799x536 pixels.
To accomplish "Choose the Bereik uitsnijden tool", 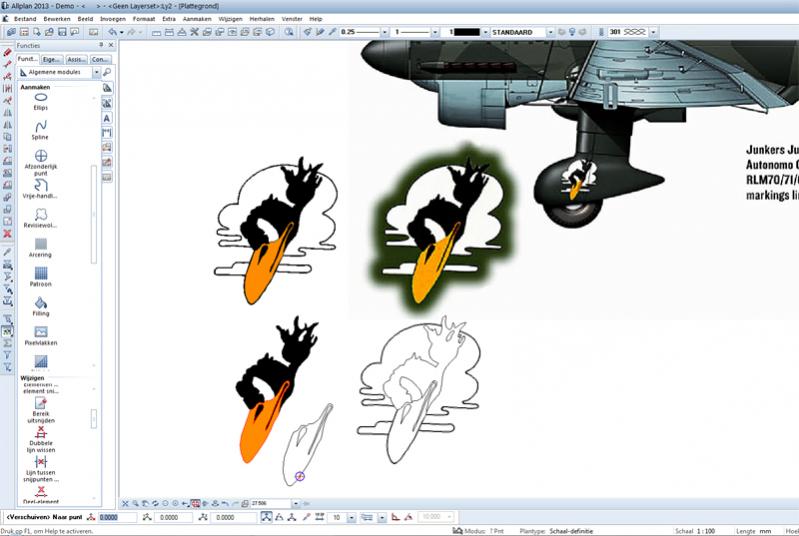I will pyautogui.click(x=41, y=411).
